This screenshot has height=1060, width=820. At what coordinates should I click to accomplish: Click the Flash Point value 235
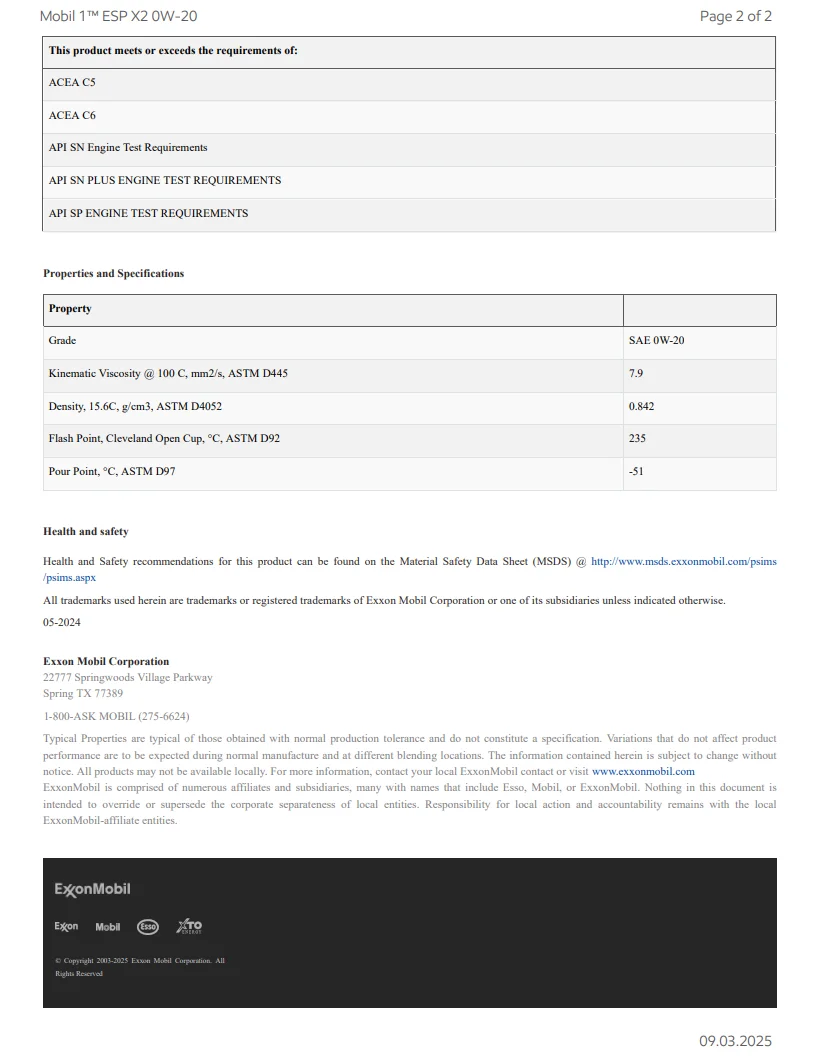coord(637,438)
